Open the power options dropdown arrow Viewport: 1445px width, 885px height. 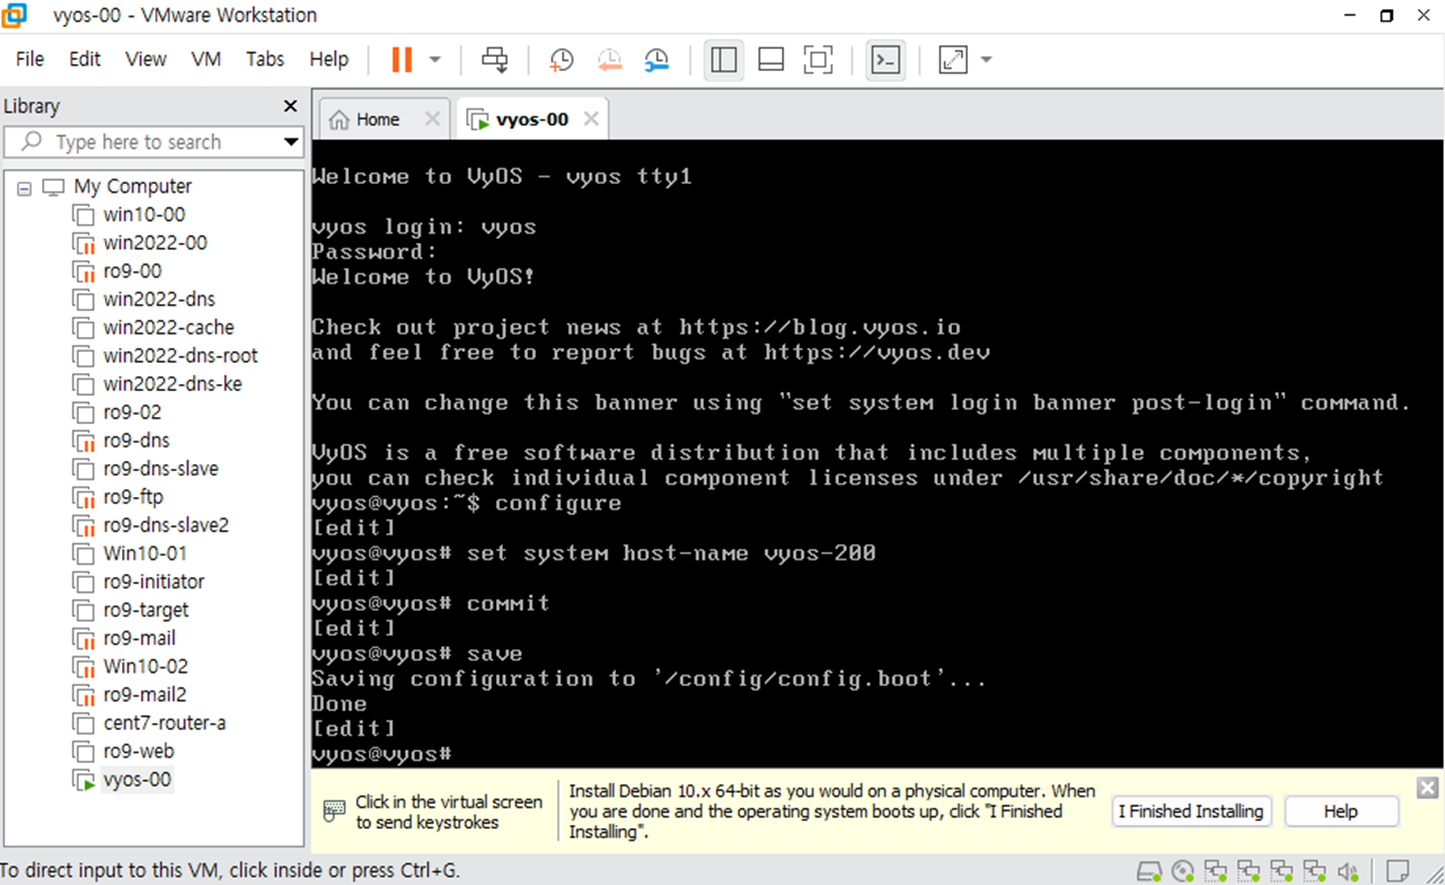pos(435,60)
